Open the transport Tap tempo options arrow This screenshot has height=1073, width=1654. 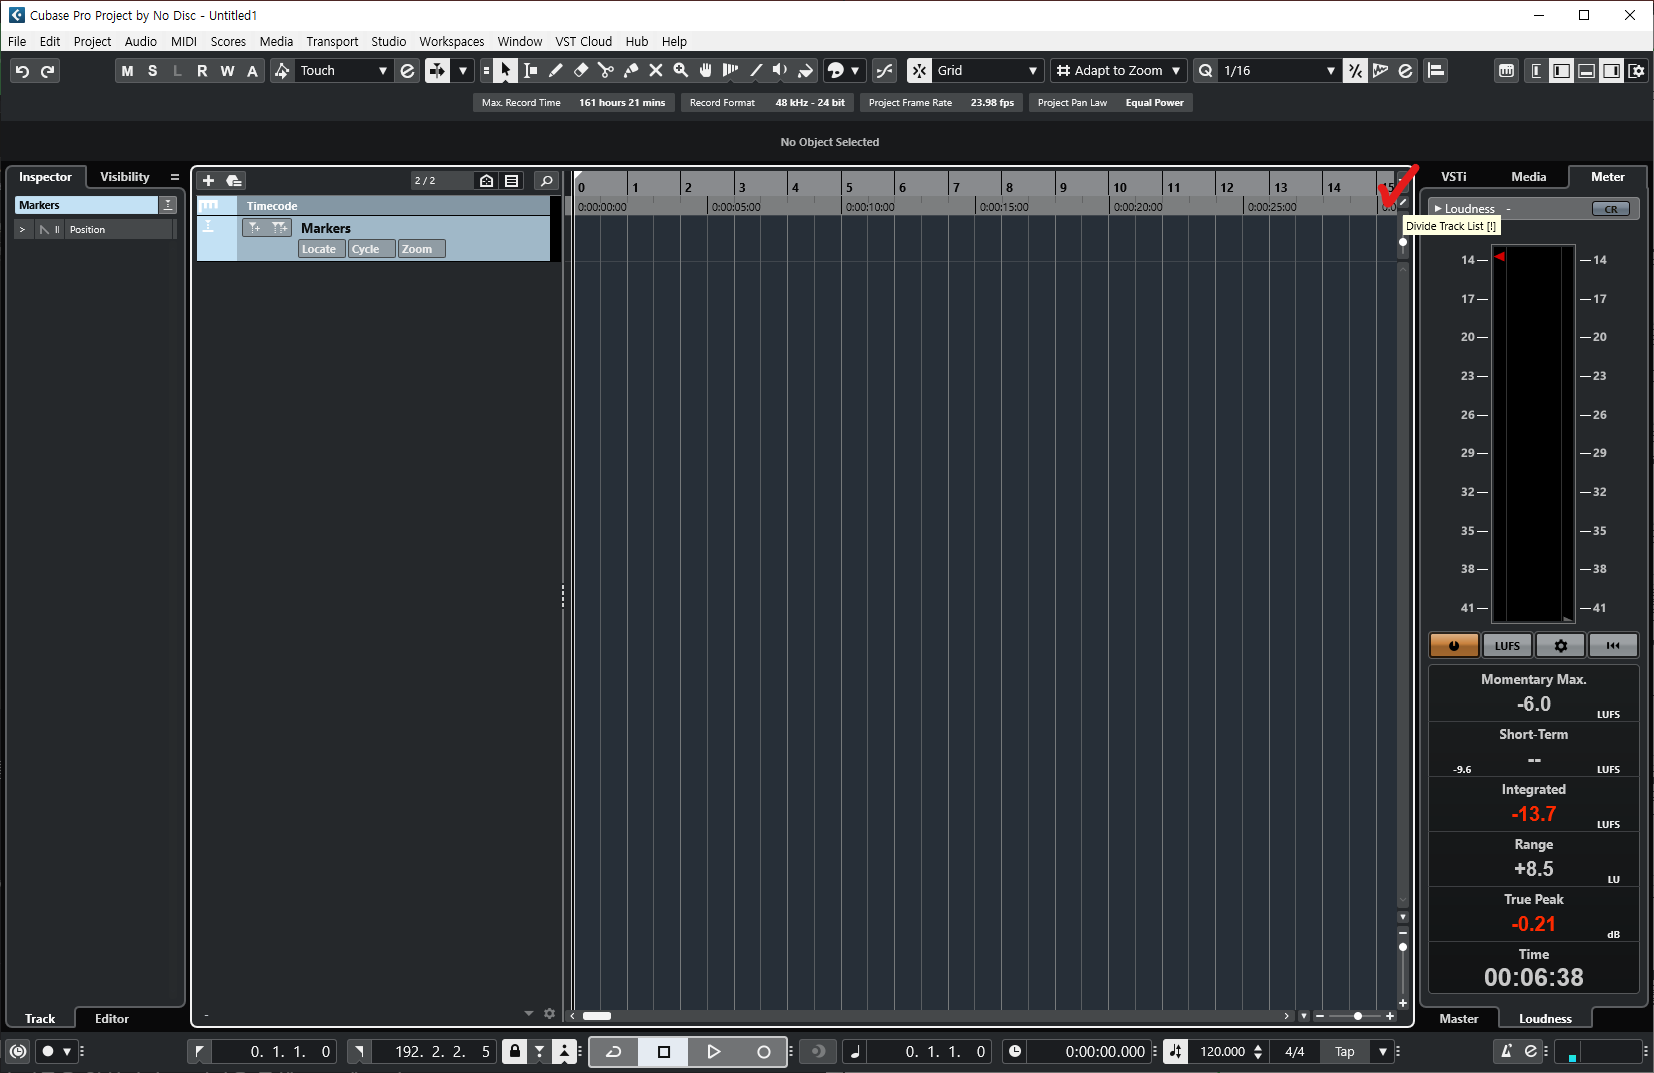click(1383, 1051)
